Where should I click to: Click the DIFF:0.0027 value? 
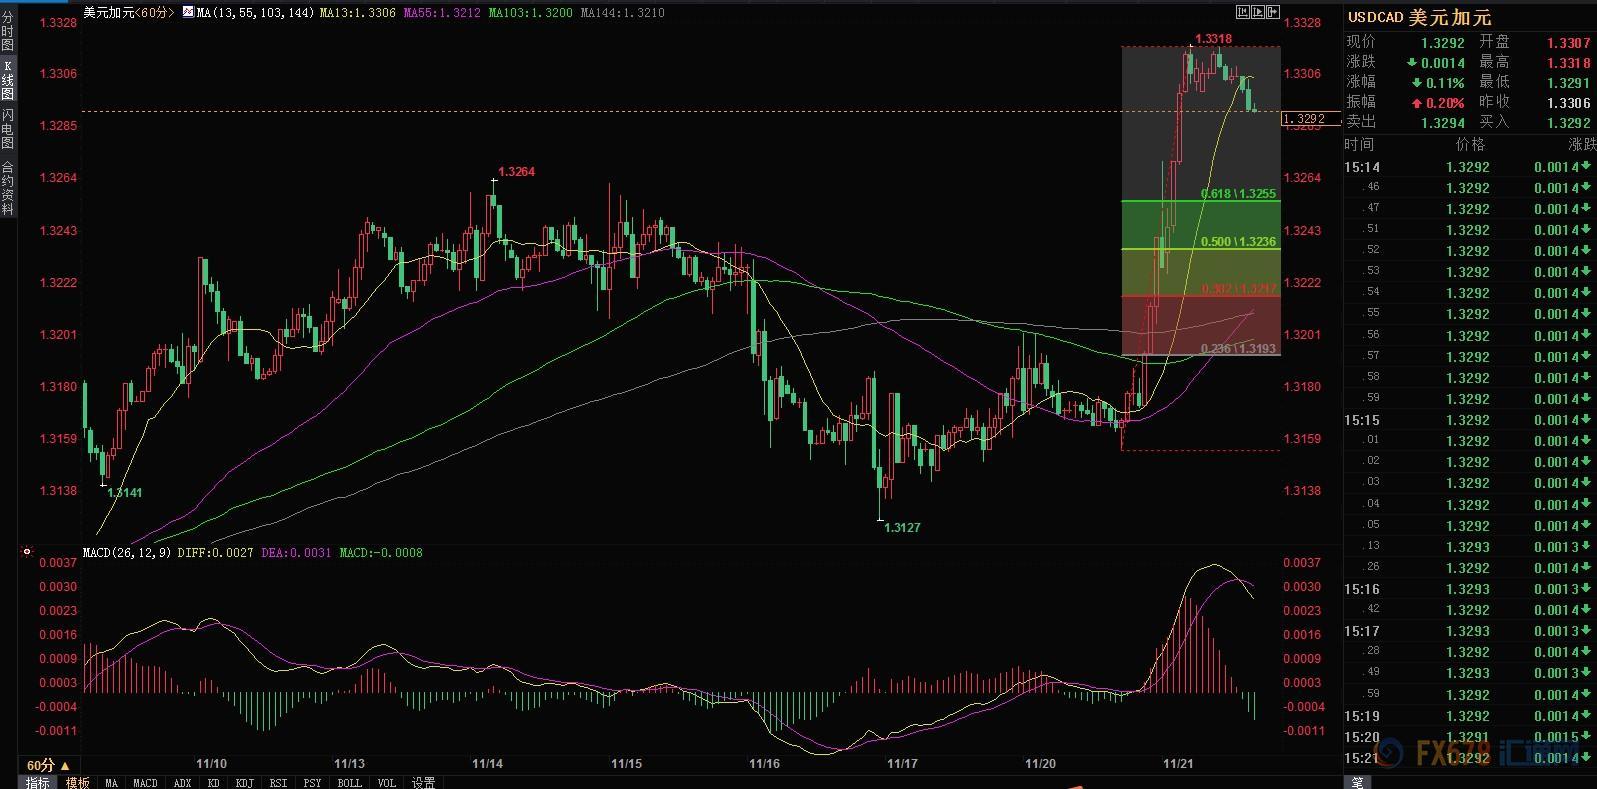click(x=215, y=552)
